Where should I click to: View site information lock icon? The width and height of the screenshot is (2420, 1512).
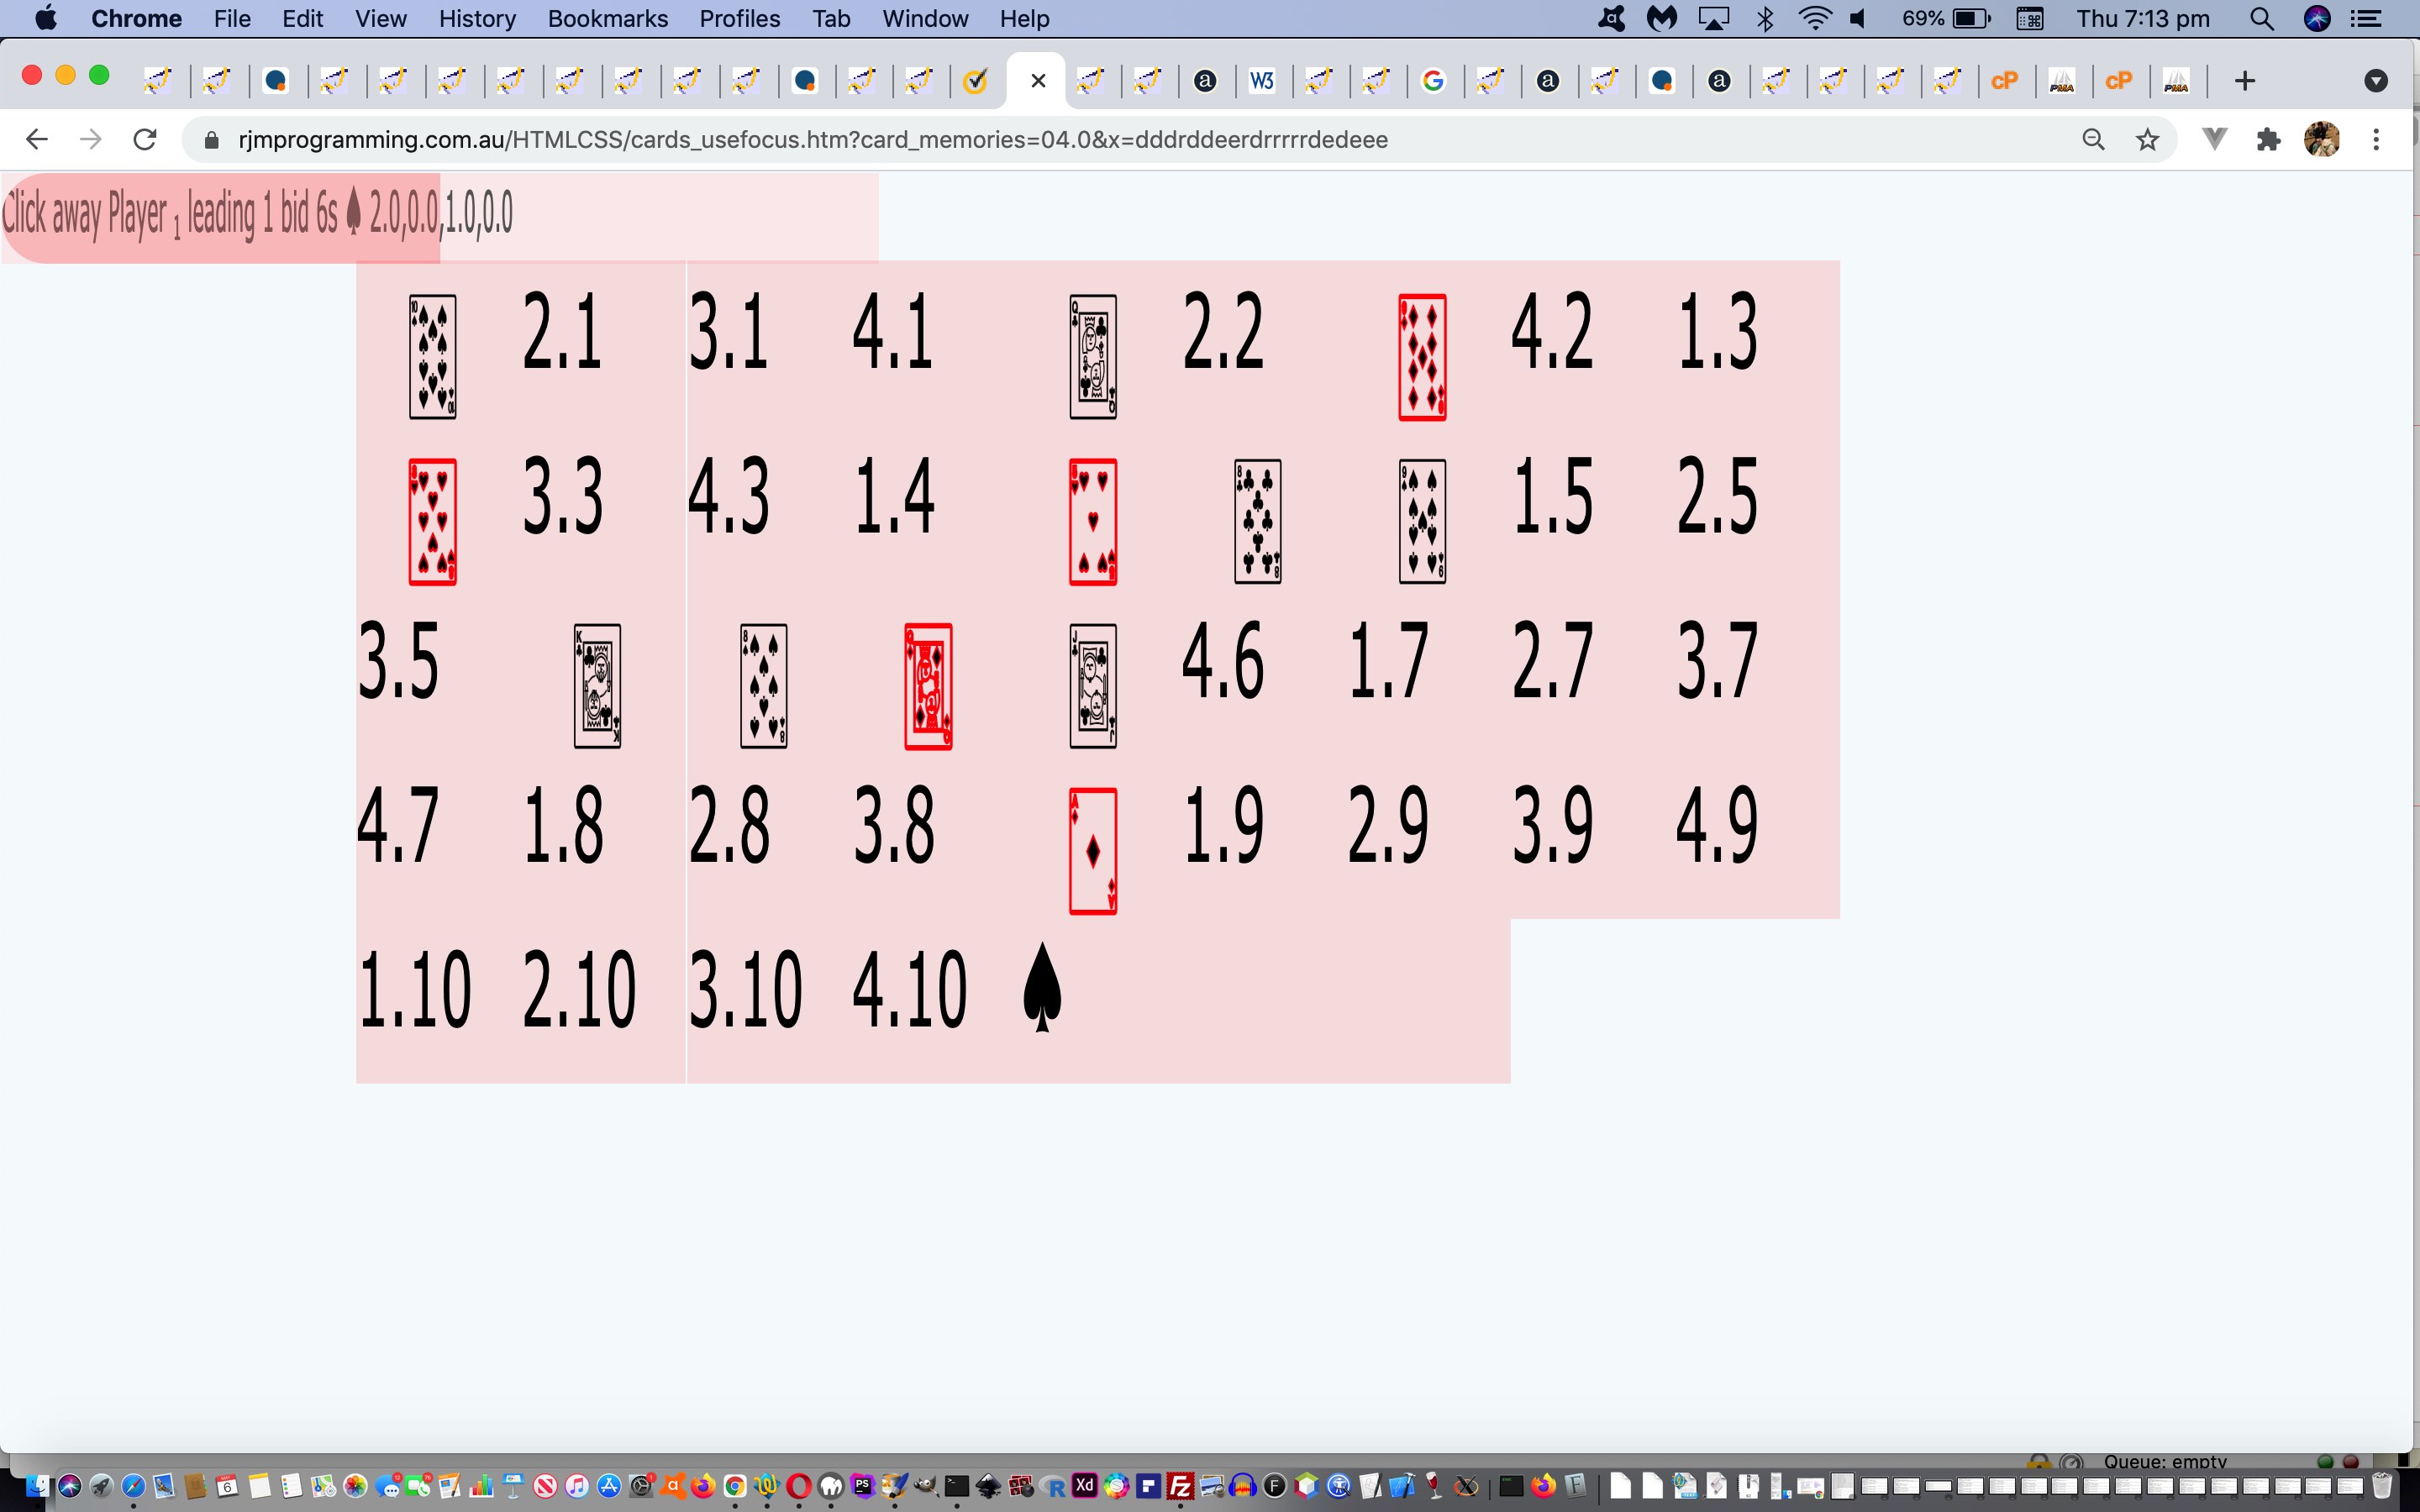211,140
